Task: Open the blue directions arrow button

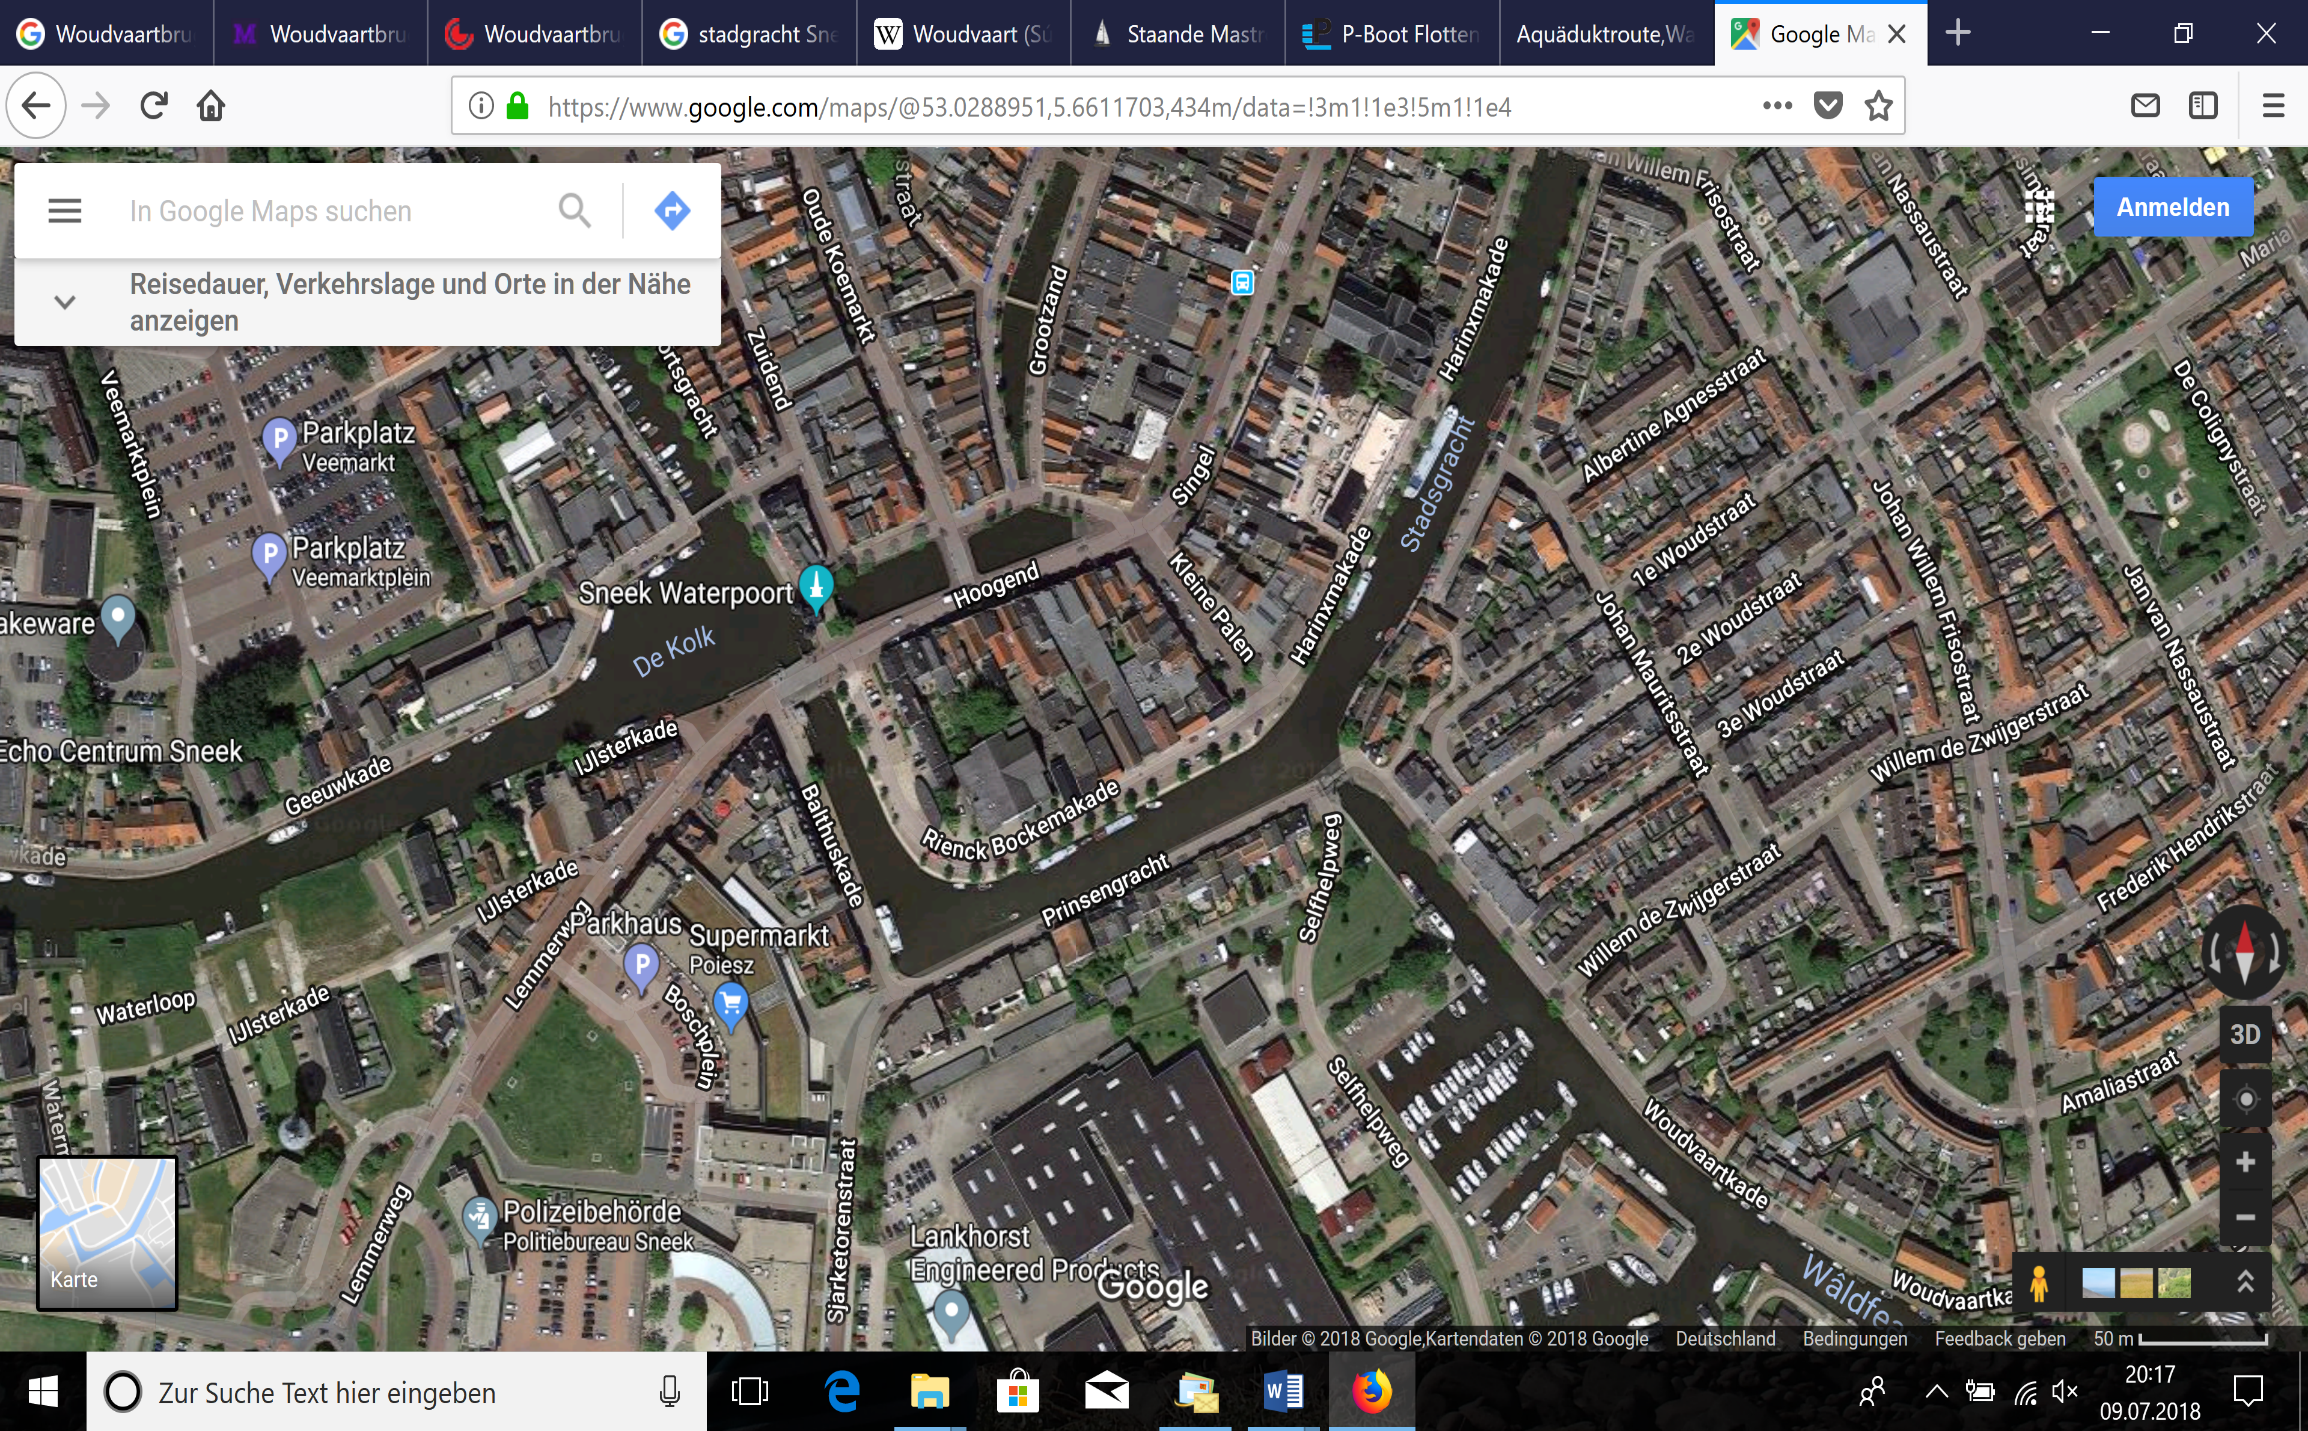Action: click(672, 211)
